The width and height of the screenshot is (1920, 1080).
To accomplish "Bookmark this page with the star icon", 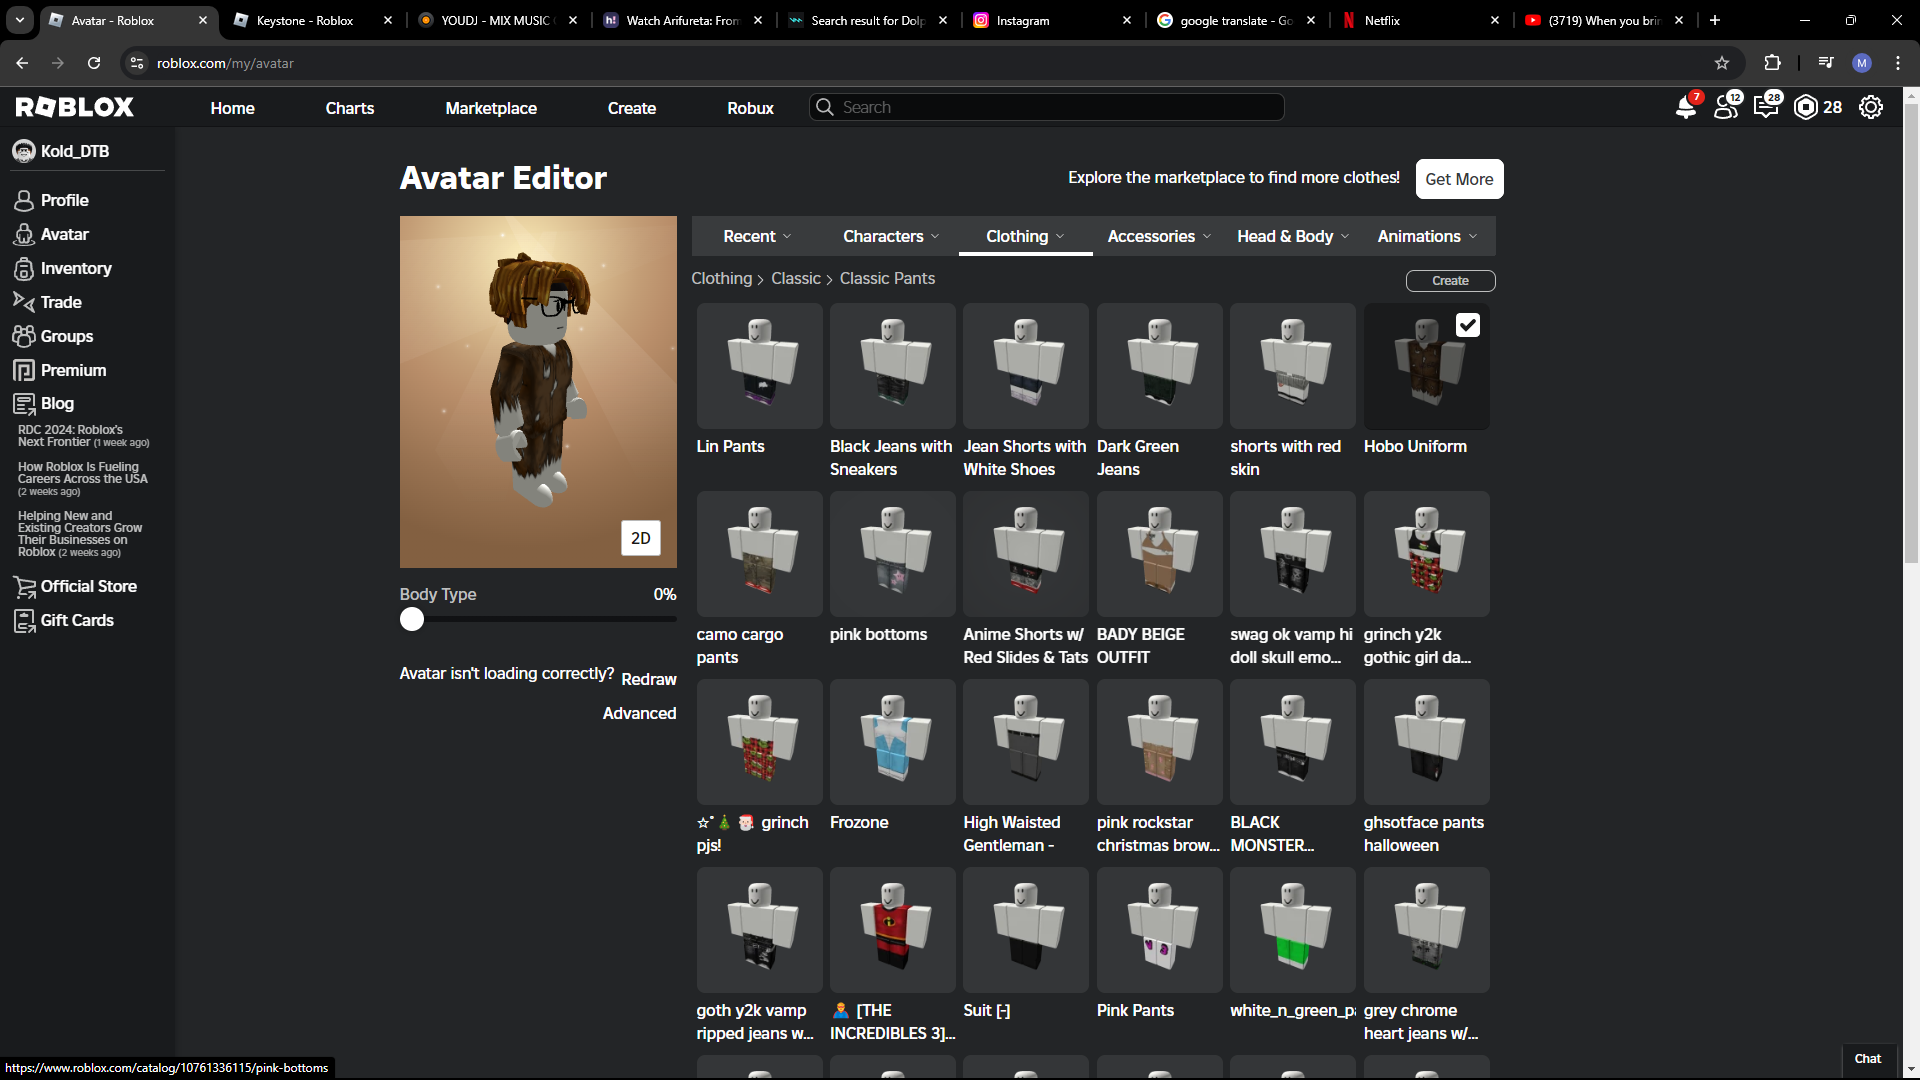I will coord(1722,63).
